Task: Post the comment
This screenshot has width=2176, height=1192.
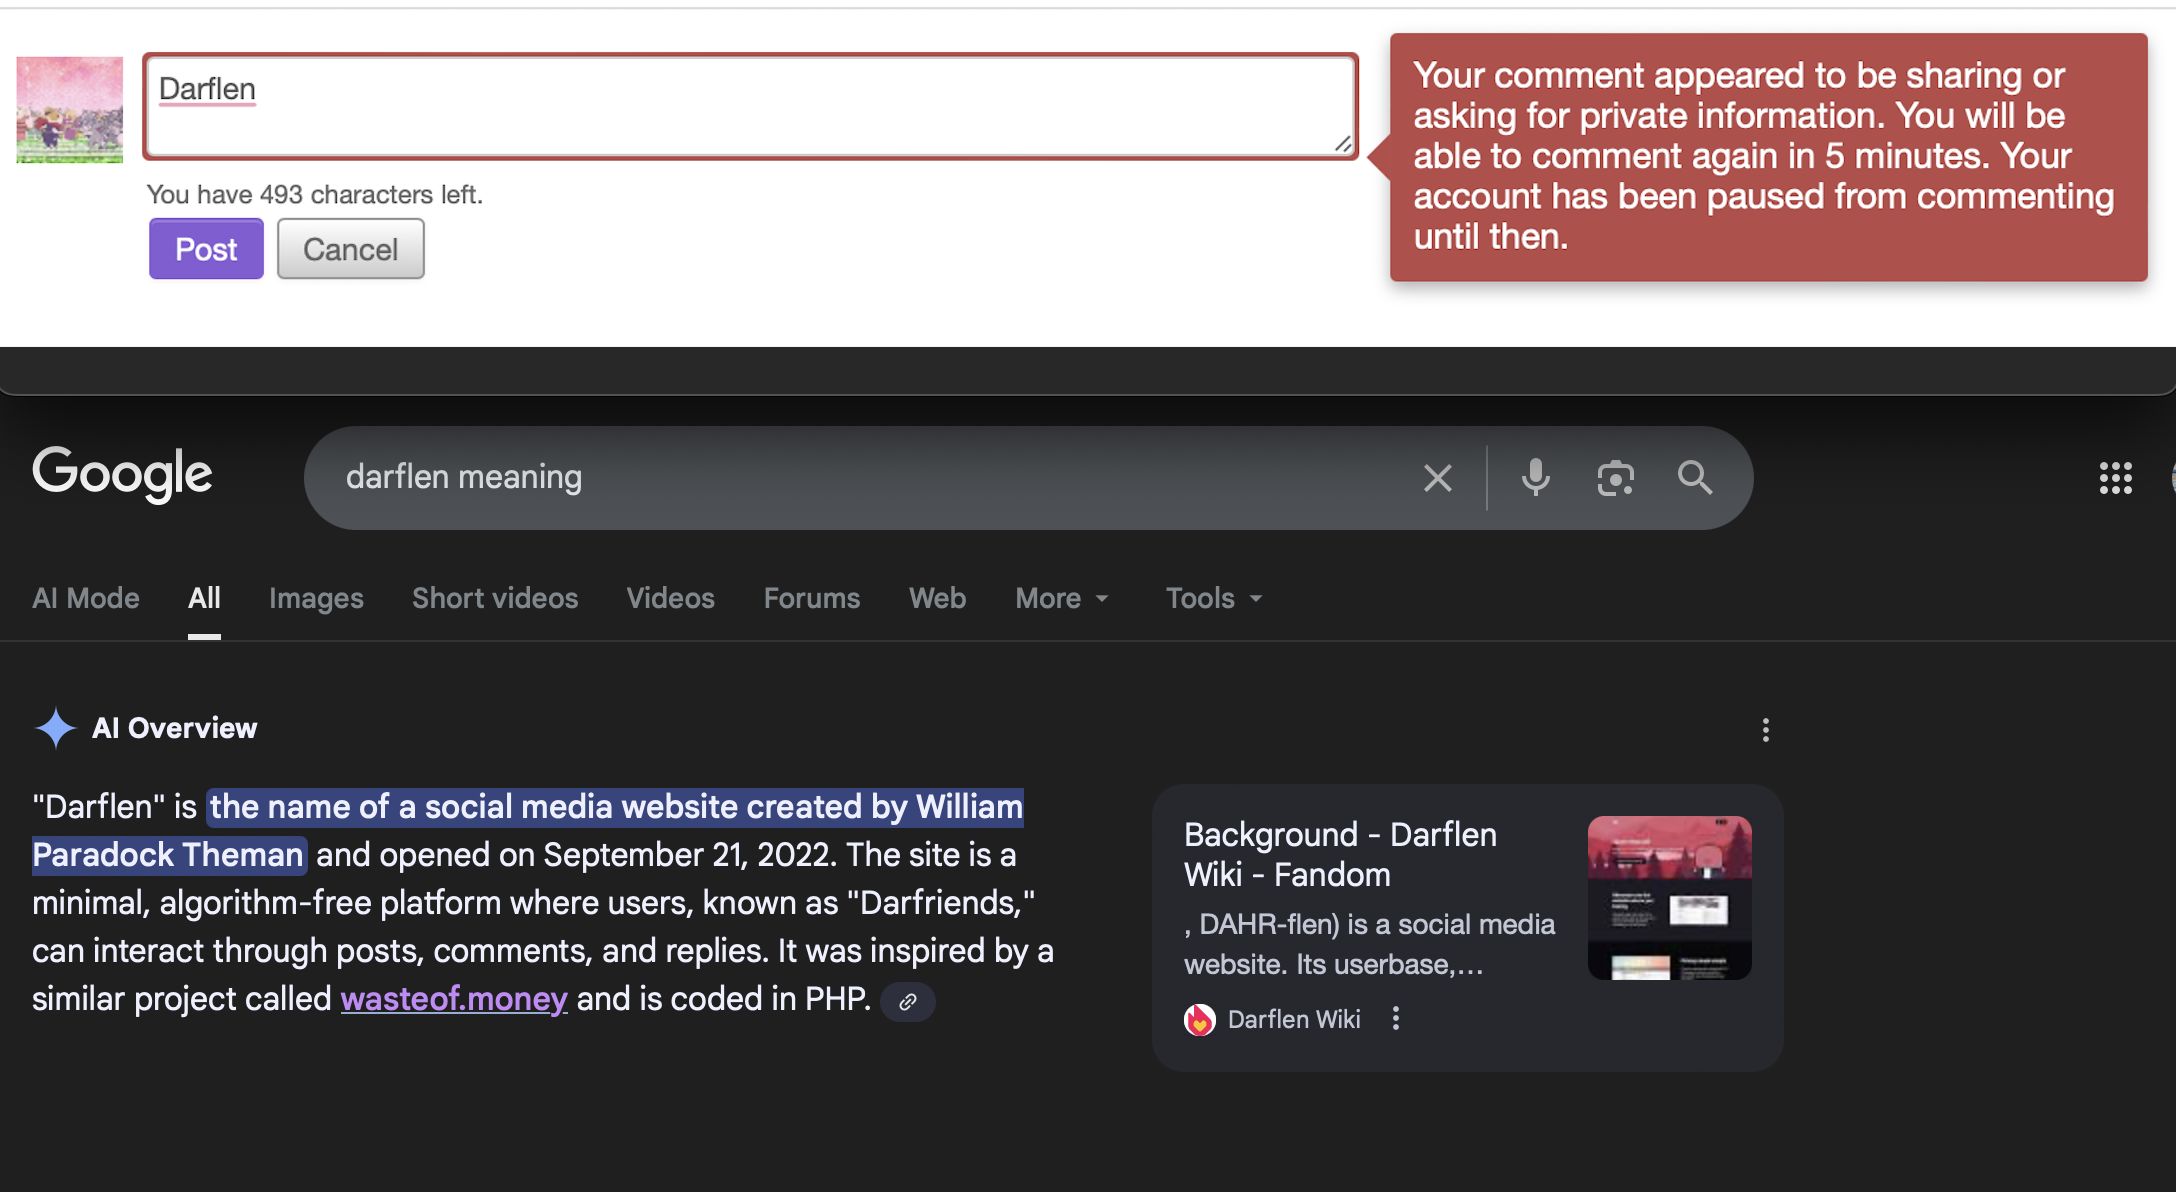Action: pos(206,249)
